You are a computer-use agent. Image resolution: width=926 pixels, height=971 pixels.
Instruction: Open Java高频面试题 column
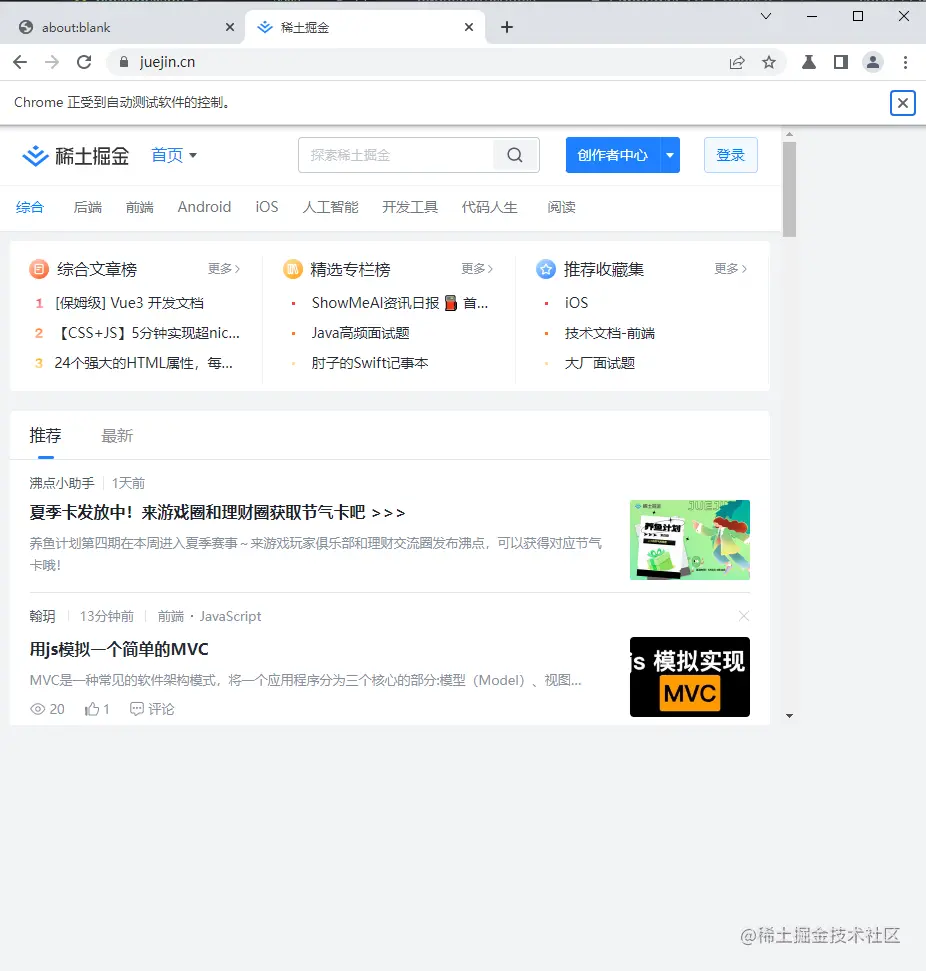coord(360,334)
